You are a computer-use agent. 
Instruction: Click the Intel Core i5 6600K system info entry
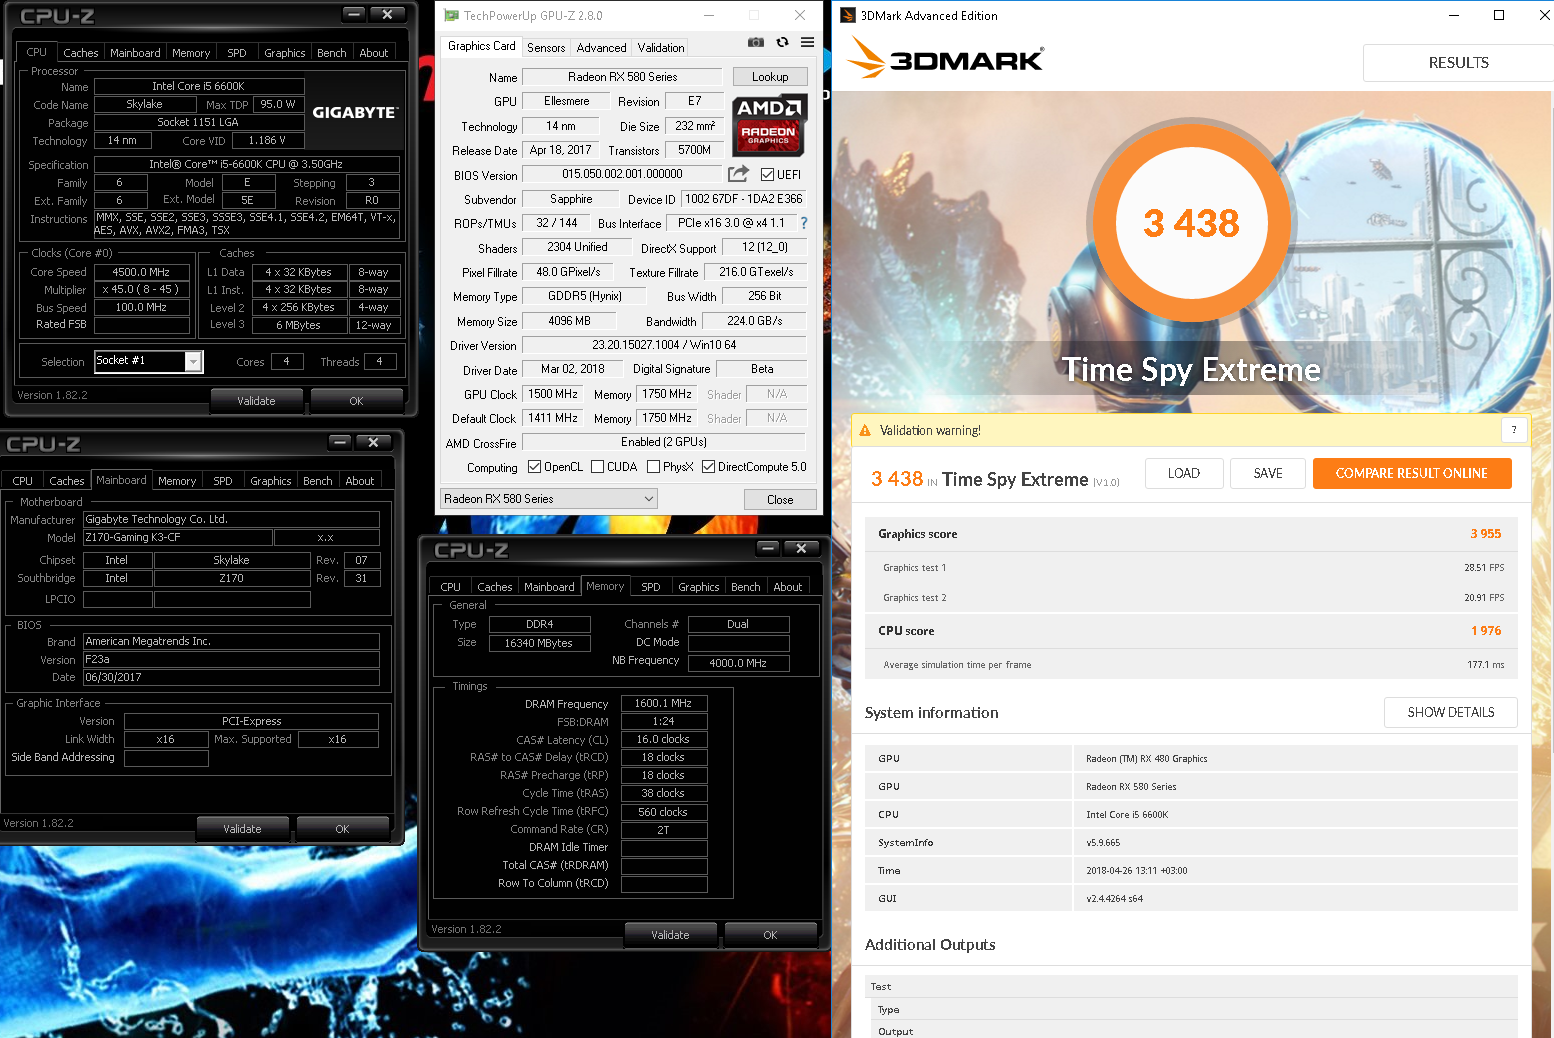(1127, 814)
